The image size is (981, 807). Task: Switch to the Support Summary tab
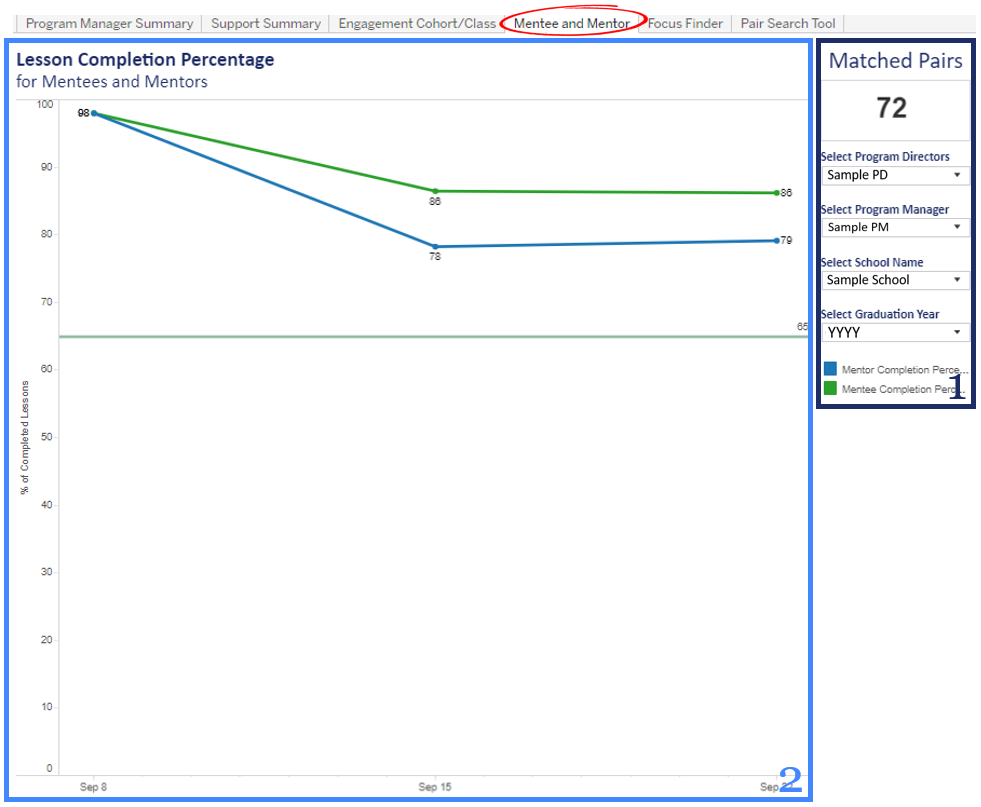pos(266,24)
